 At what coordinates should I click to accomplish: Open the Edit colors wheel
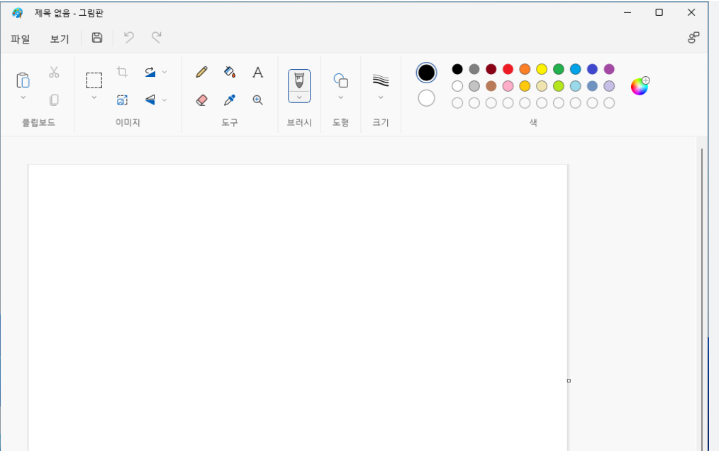(x=640, y=86)
